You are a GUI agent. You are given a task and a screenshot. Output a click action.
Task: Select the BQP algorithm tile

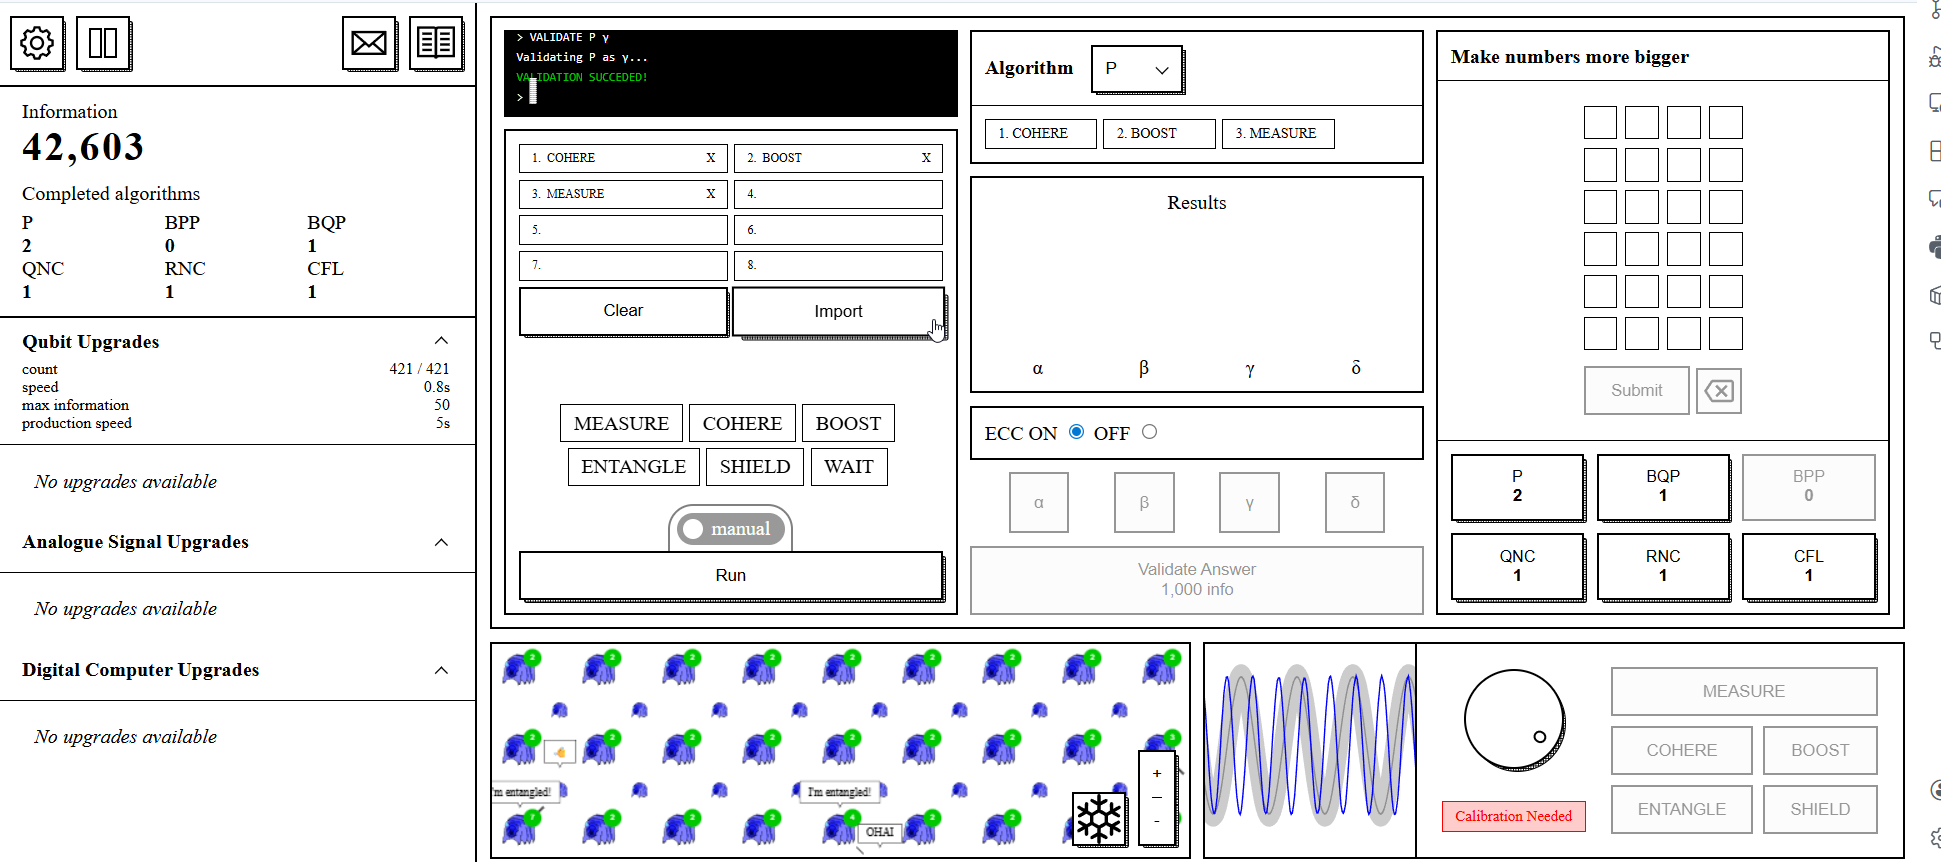1662,486
